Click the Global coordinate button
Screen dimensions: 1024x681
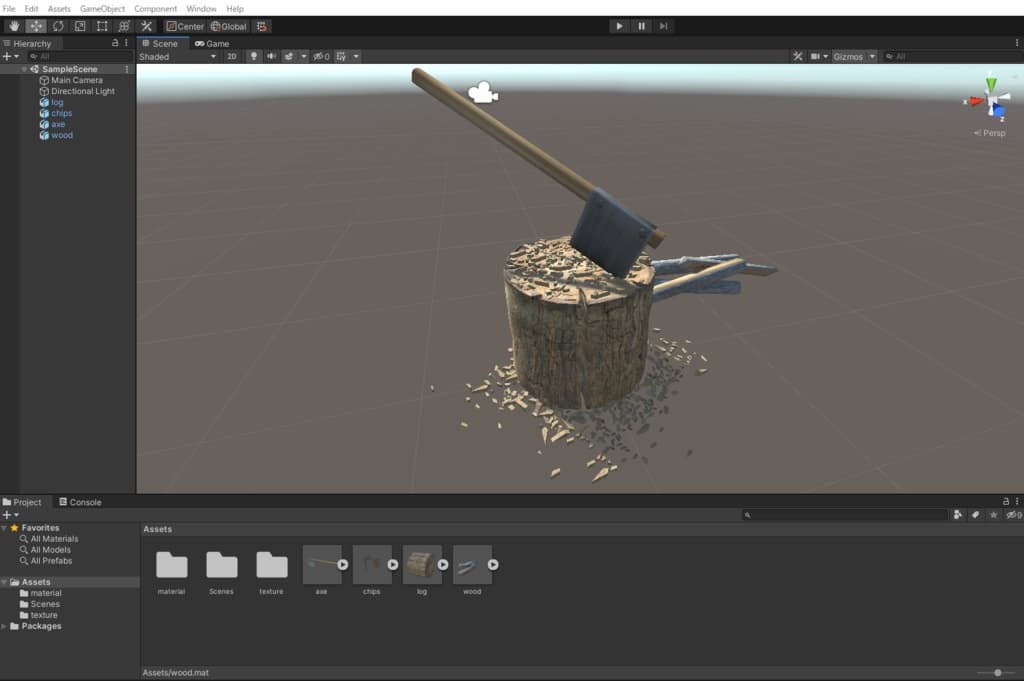[x=228, y=26]
